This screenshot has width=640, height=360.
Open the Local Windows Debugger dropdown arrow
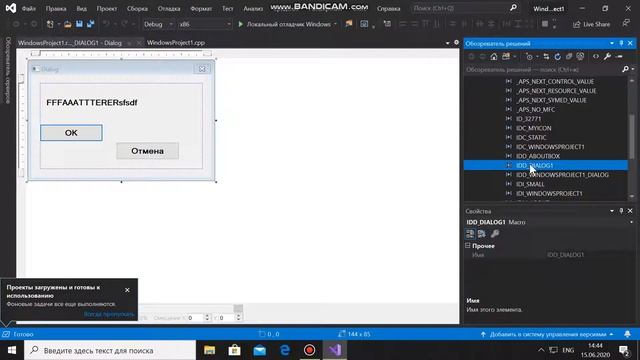point(335,24)
